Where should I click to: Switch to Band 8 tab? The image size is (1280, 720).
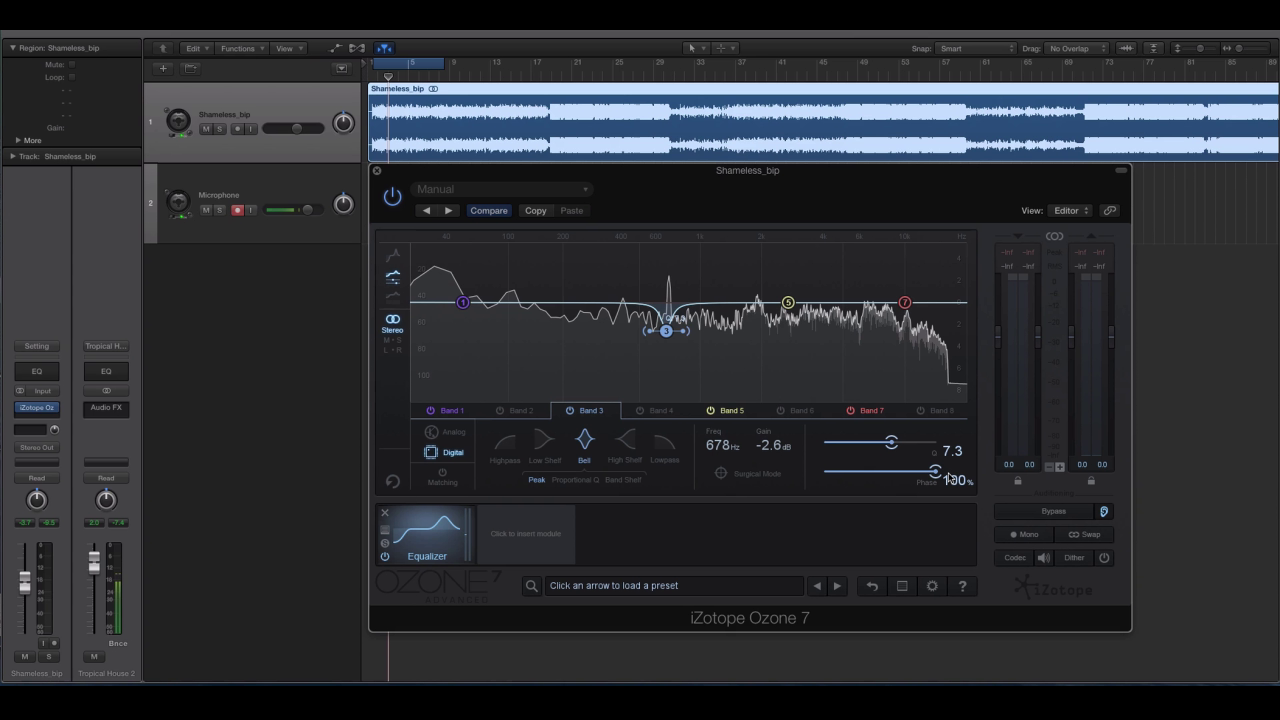click(x=935, y=410)
